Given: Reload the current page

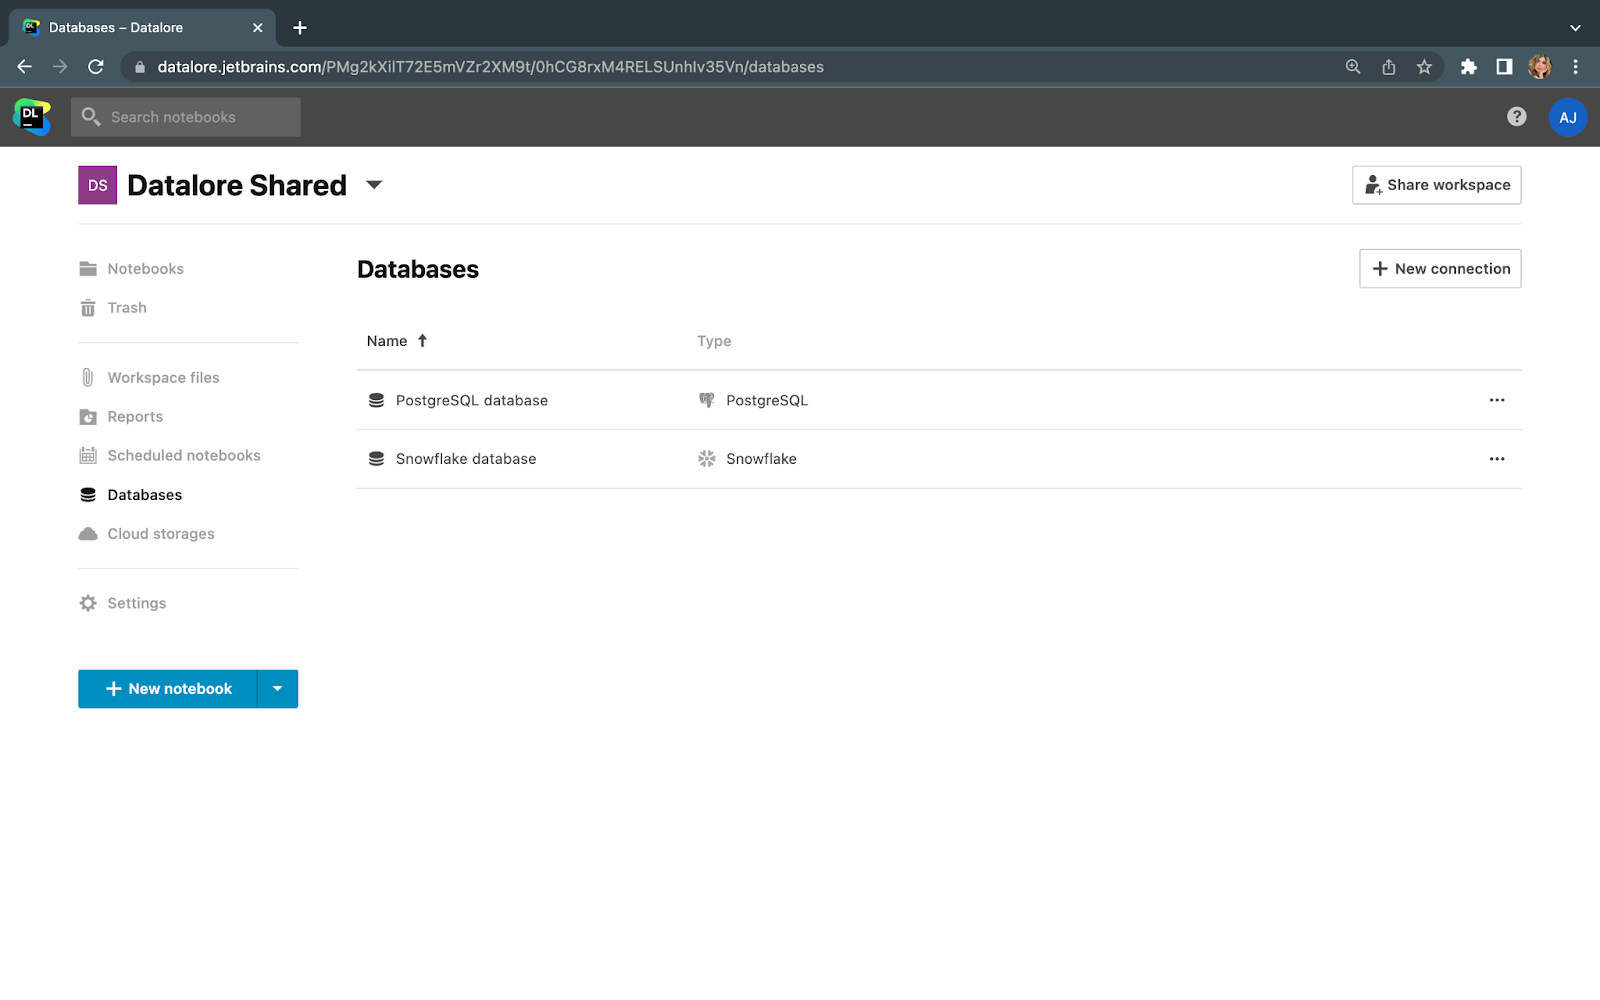Looking at the screenshot, I should (x=96, y=67).
